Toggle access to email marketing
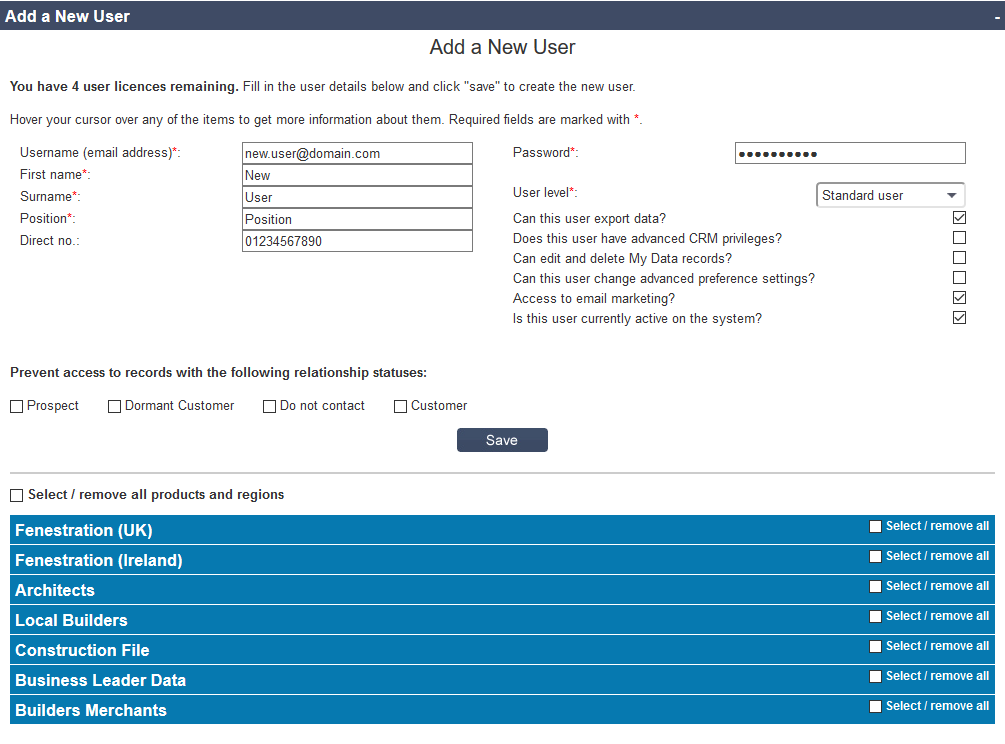The image size is (1005, 744). [959, 297]
